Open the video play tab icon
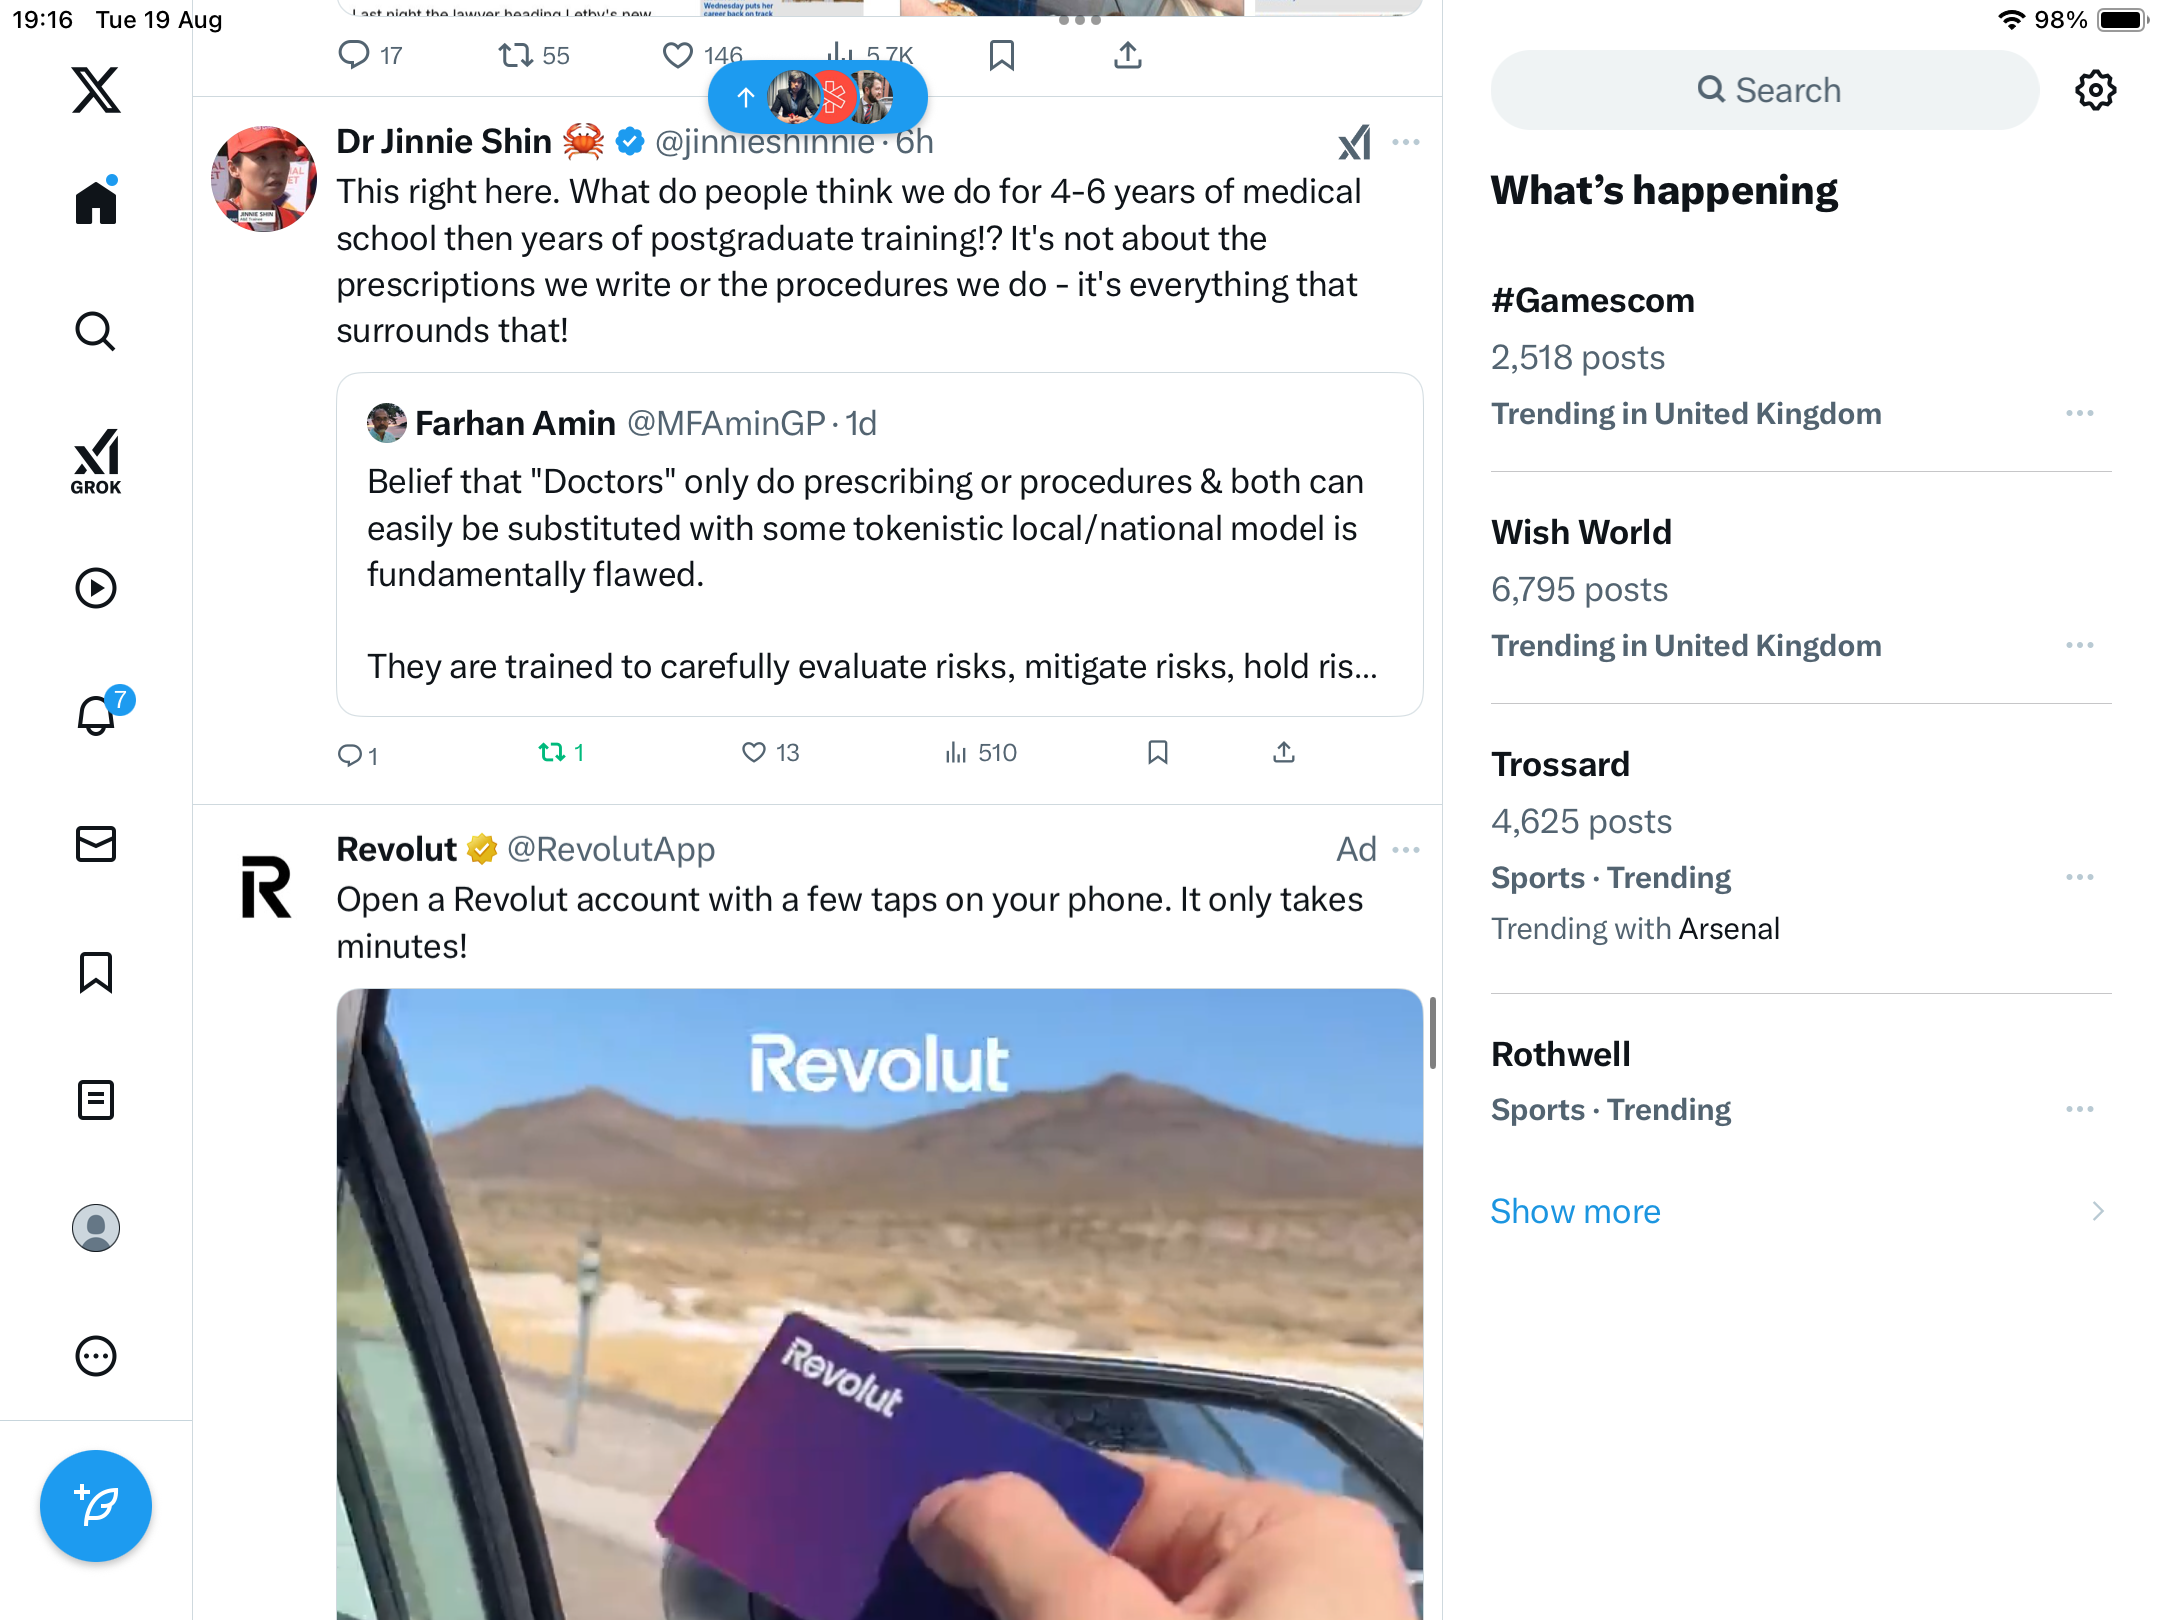 (96, 588)
